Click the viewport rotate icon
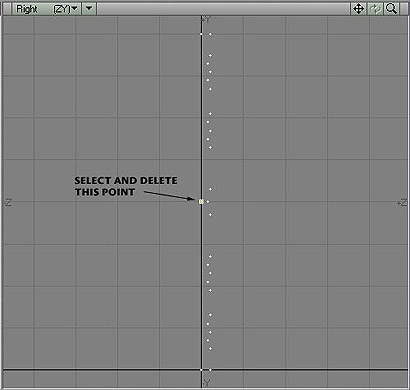 click(375, 8)
